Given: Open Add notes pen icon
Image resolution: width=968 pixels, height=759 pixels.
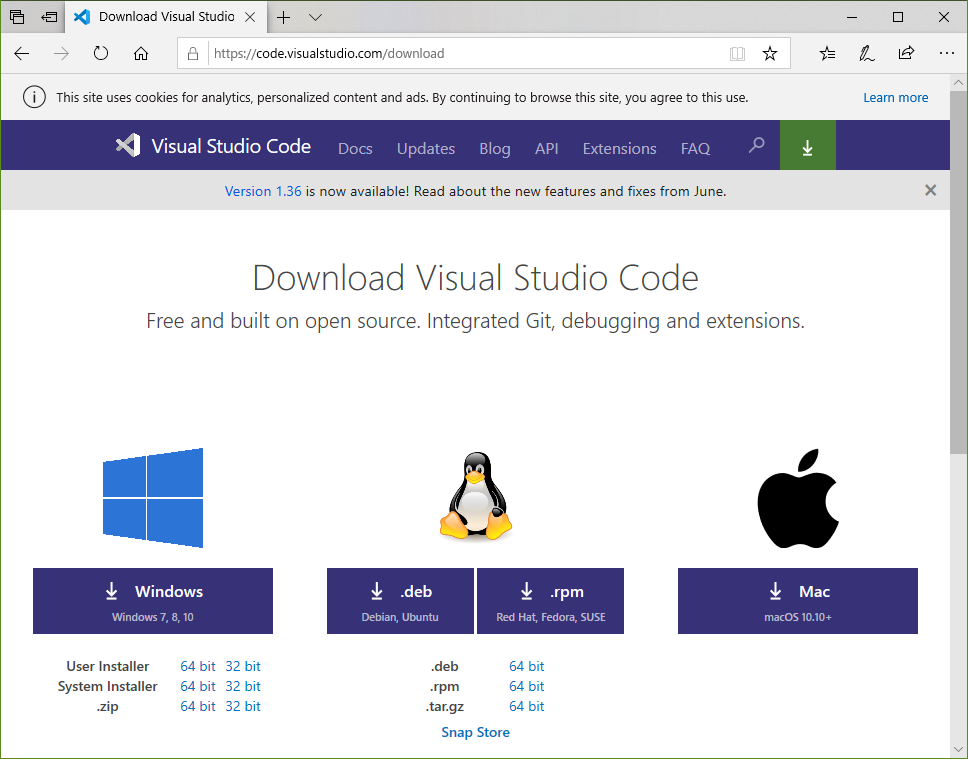Looking at the screenshot, I should tap(867, 54).
